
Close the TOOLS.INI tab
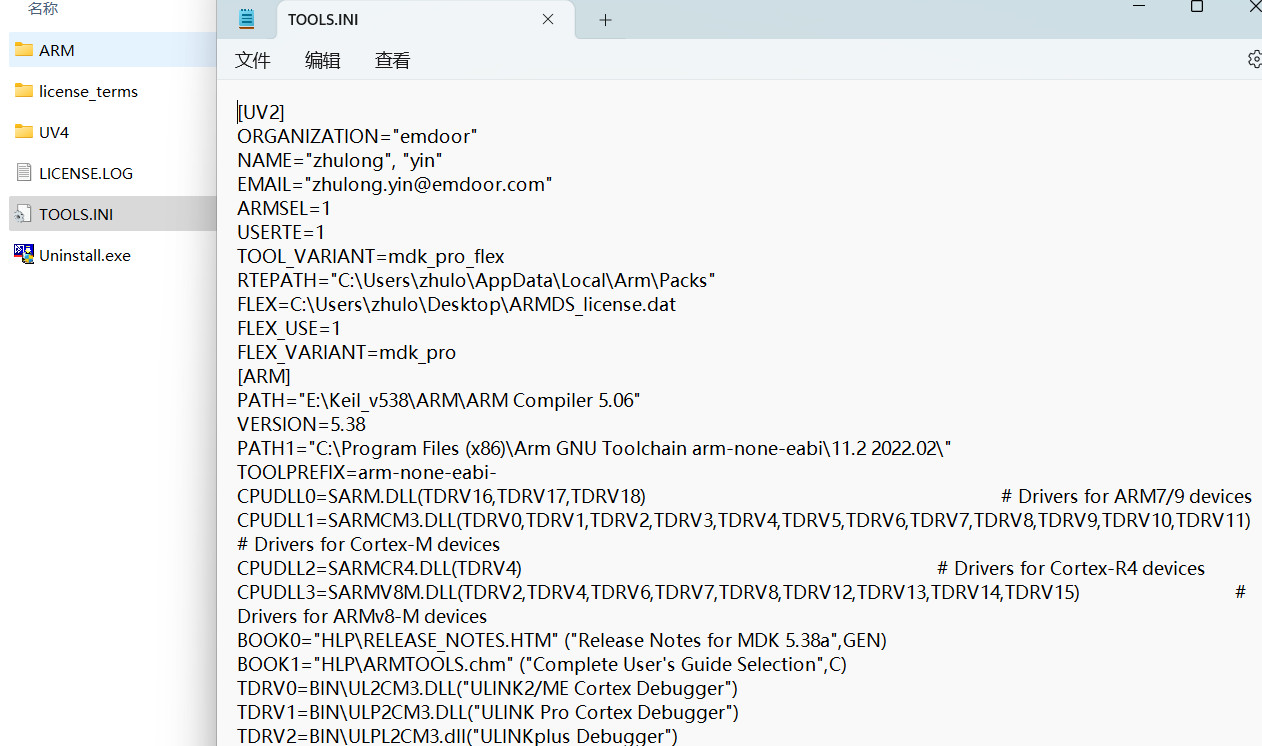[548, 19]
